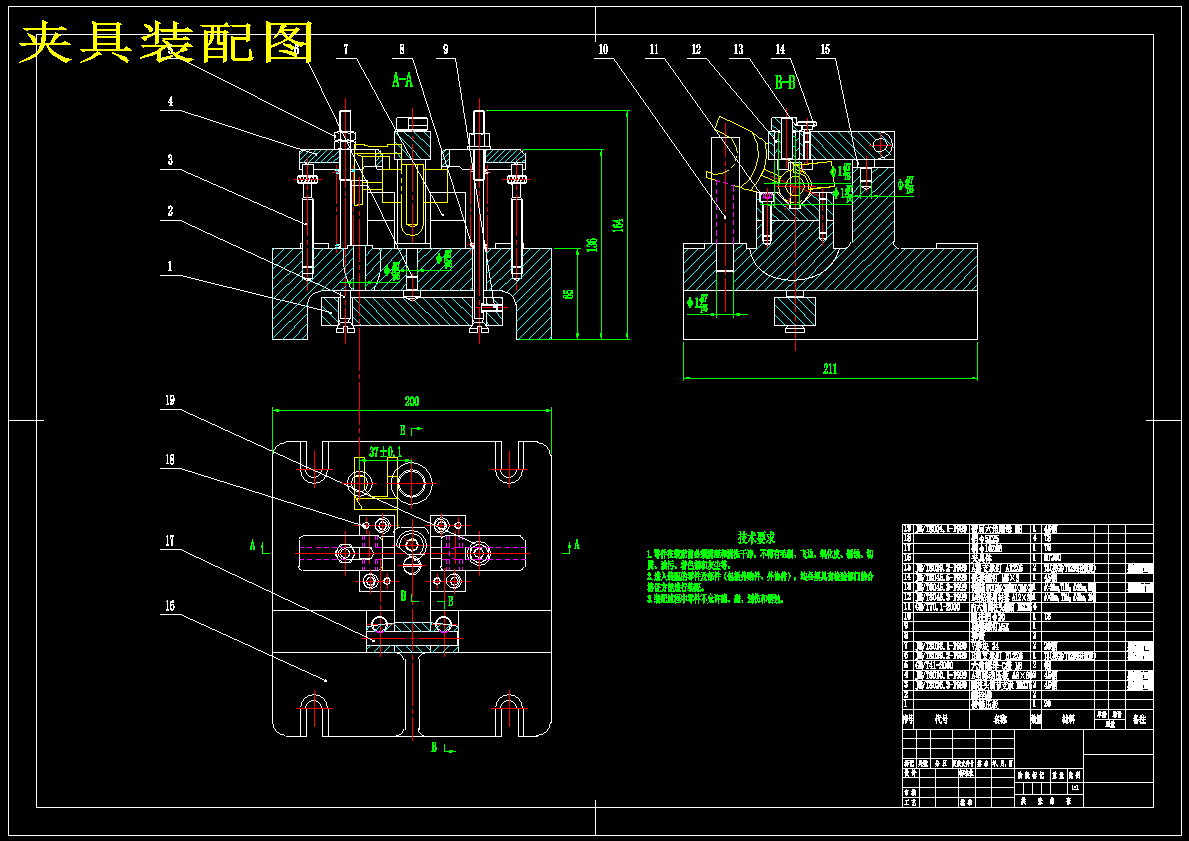Select the green B-B section view label
Screen dimensions: 1189x841
click(785, 83)
